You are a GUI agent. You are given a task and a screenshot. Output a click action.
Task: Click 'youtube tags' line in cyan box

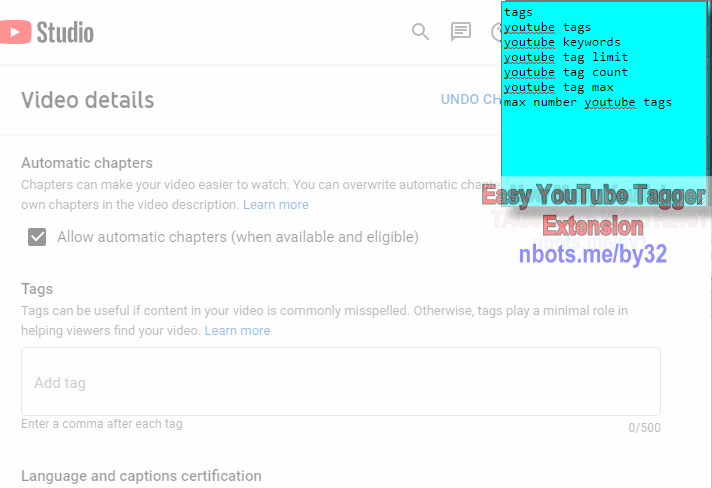[547, 27]
